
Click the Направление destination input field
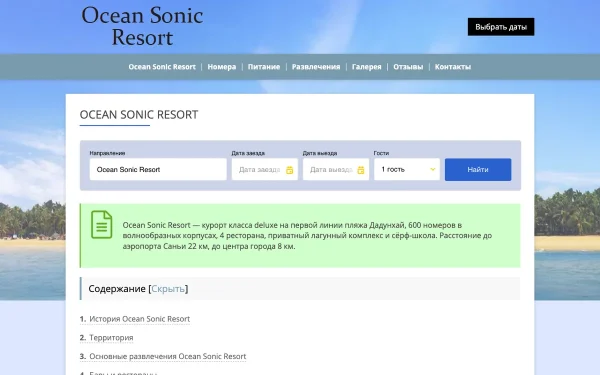[x=158, y=169]
